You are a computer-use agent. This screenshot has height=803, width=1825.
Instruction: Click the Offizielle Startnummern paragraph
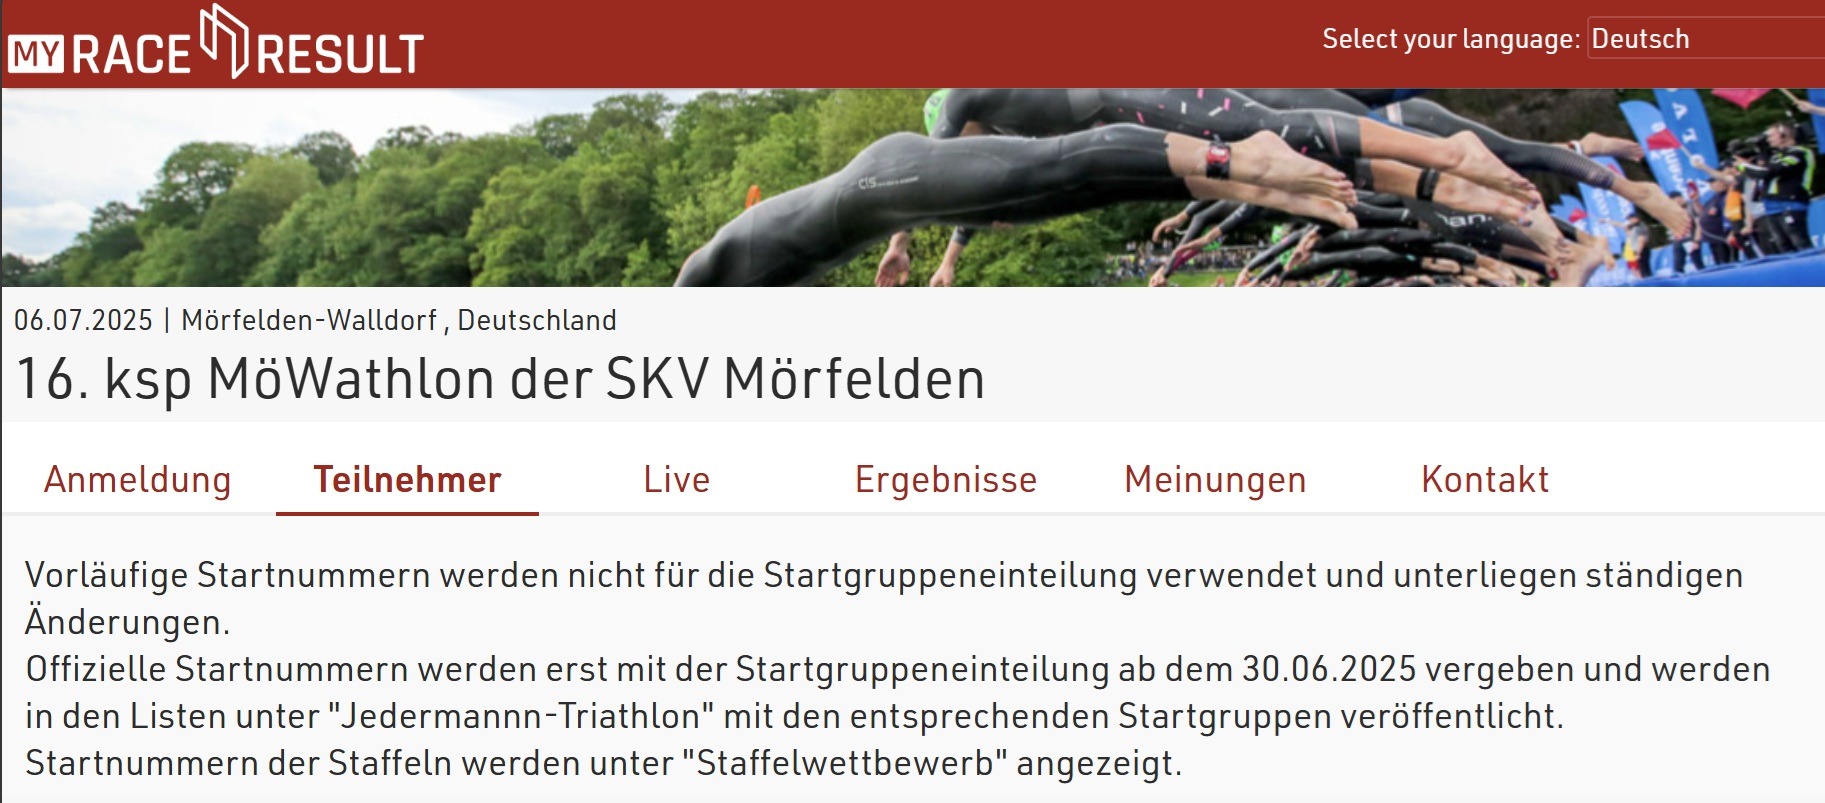(898, 692)
